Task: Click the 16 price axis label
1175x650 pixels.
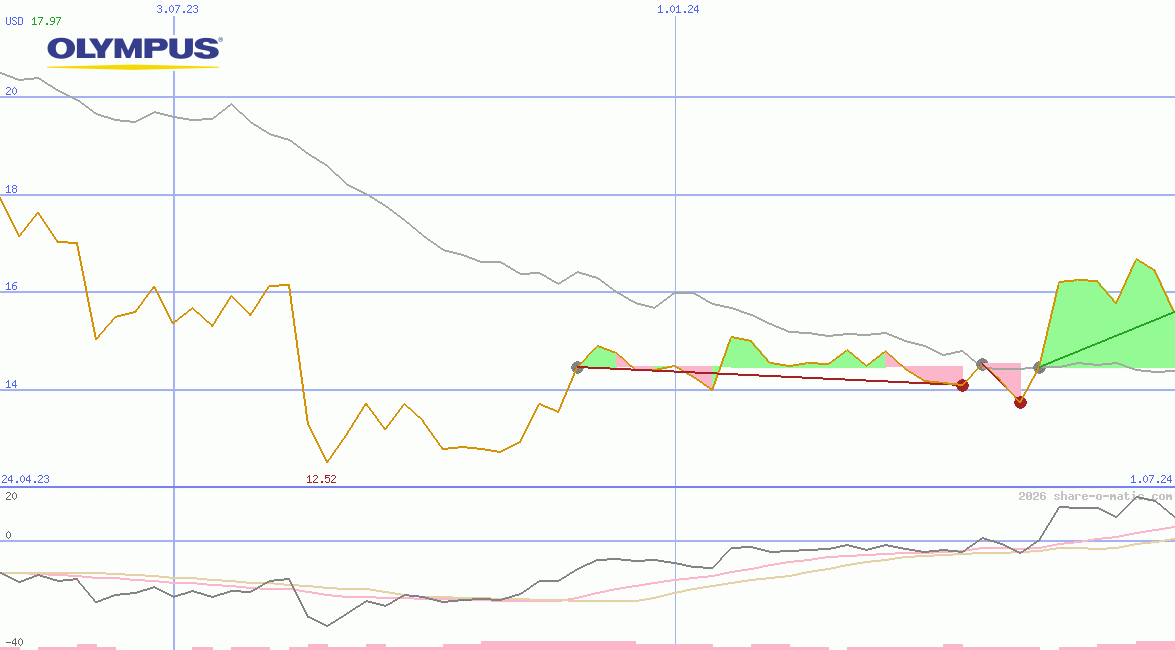Action: 11,286
